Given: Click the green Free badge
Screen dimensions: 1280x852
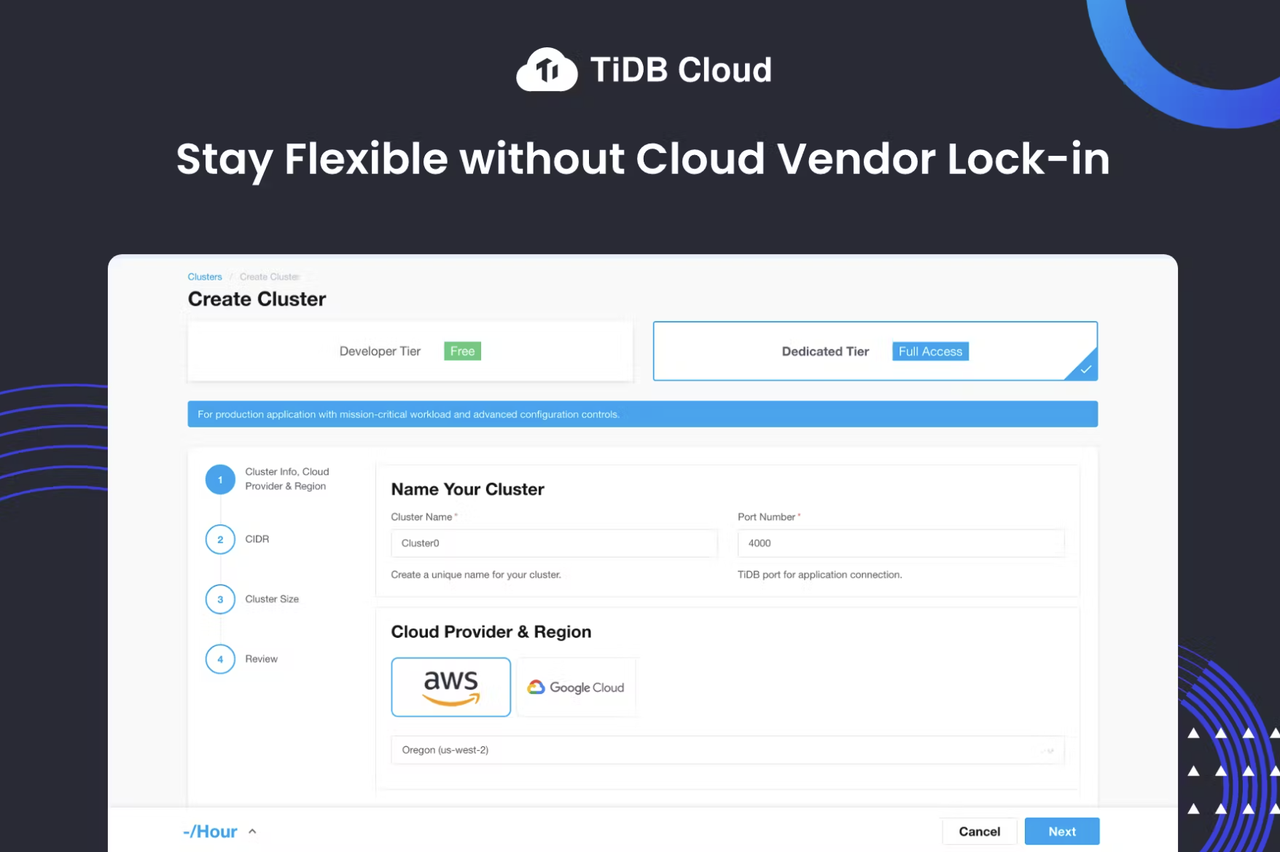Looking at the screenshot, I should click(462, 351).
